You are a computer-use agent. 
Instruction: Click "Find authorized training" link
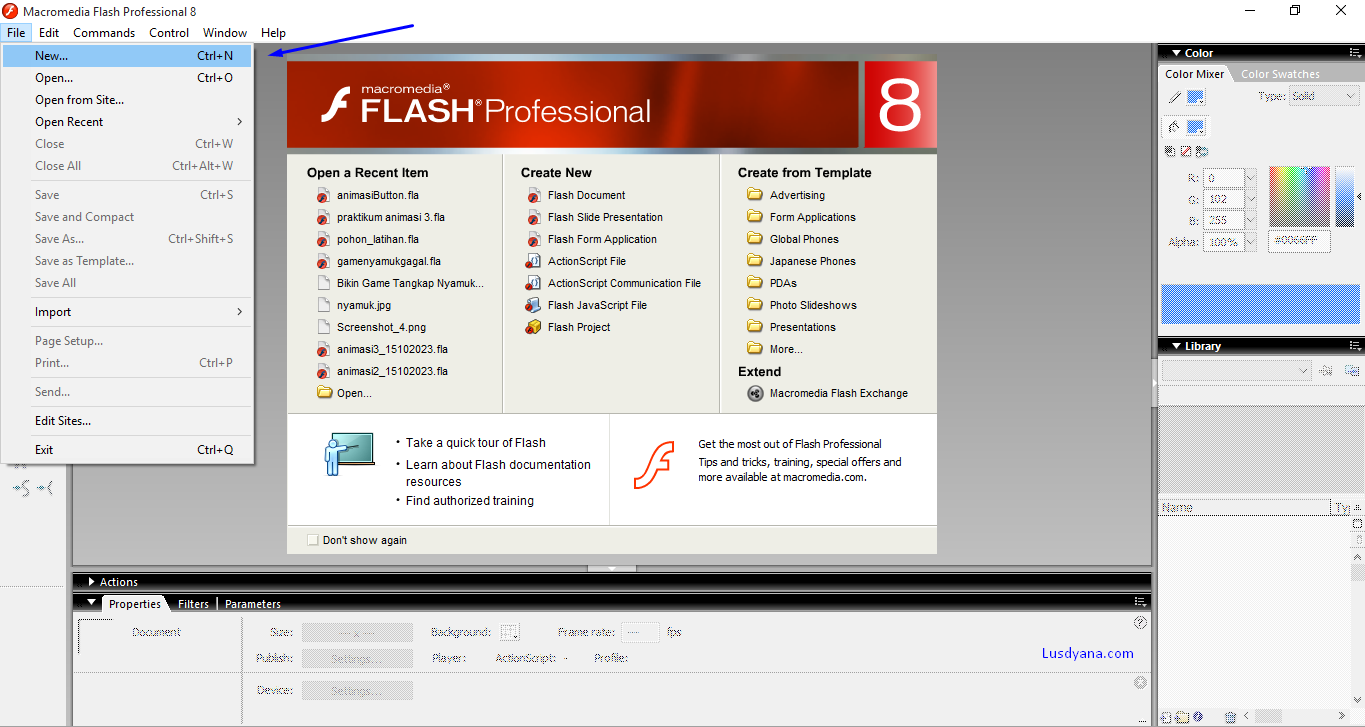[x=470, y=501]
